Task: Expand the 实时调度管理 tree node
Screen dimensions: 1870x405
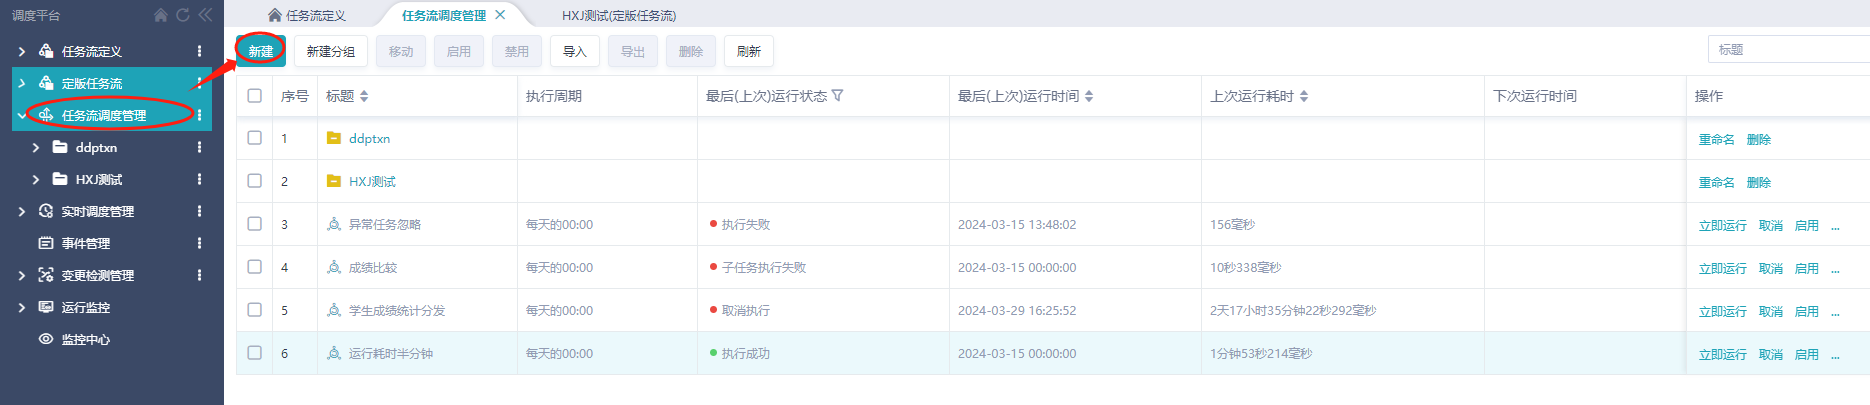Action: coord(22,211)
